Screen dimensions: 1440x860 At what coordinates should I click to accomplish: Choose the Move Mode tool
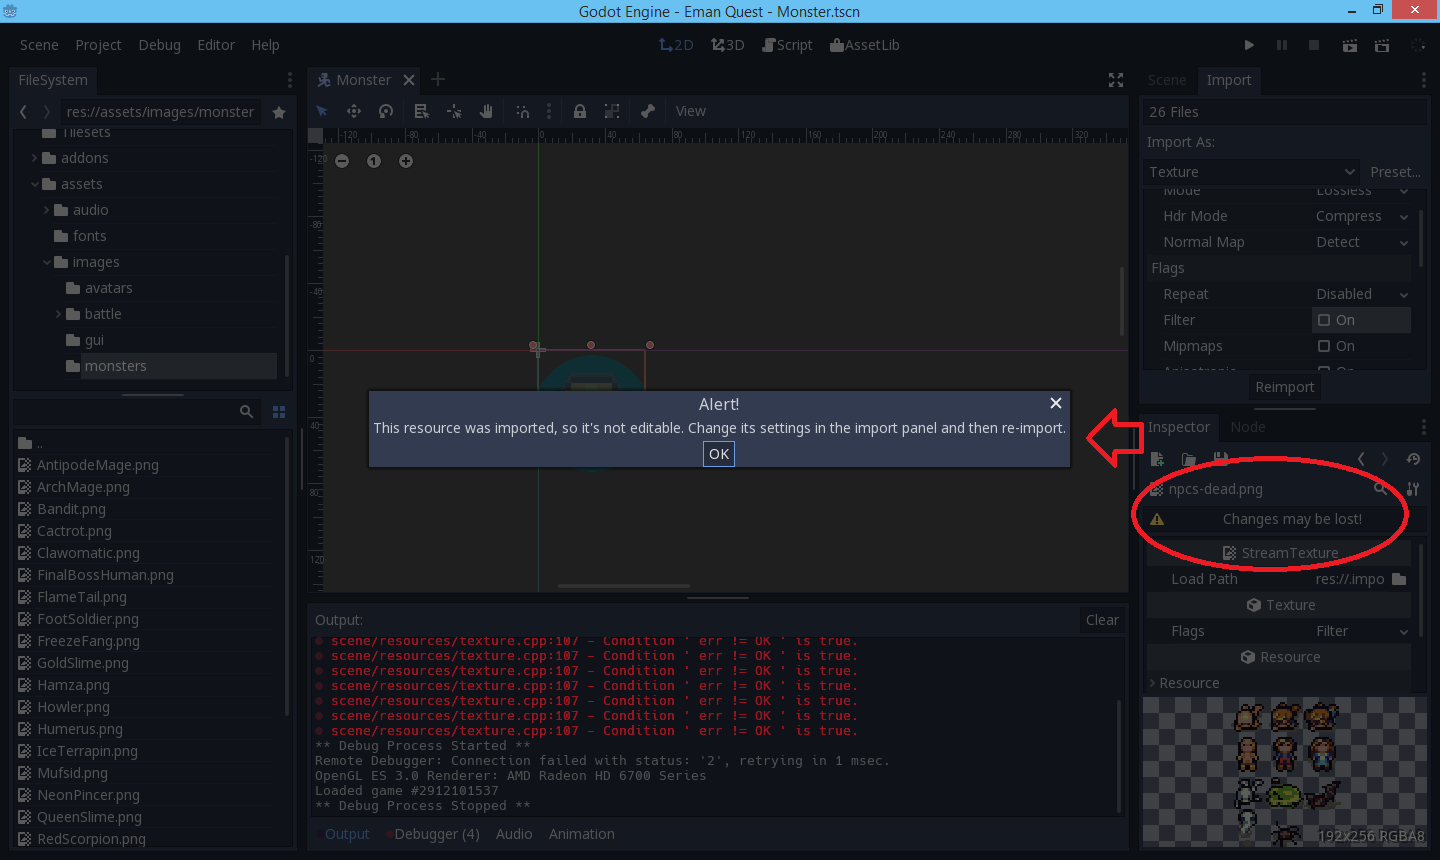pos(354,111)
